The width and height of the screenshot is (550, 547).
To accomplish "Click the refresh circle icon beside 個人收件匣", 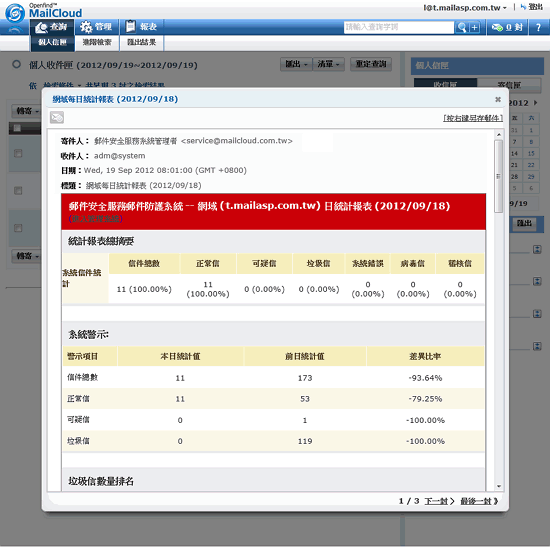I will 16,64.
